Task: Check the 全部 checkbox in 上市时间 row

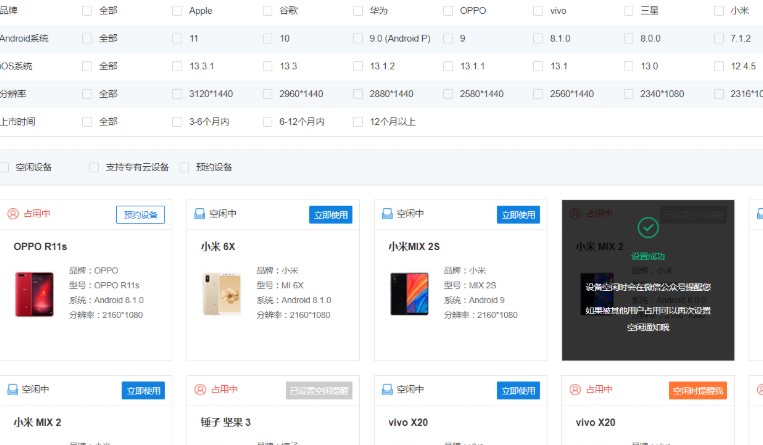Action: tap(87, 122)
